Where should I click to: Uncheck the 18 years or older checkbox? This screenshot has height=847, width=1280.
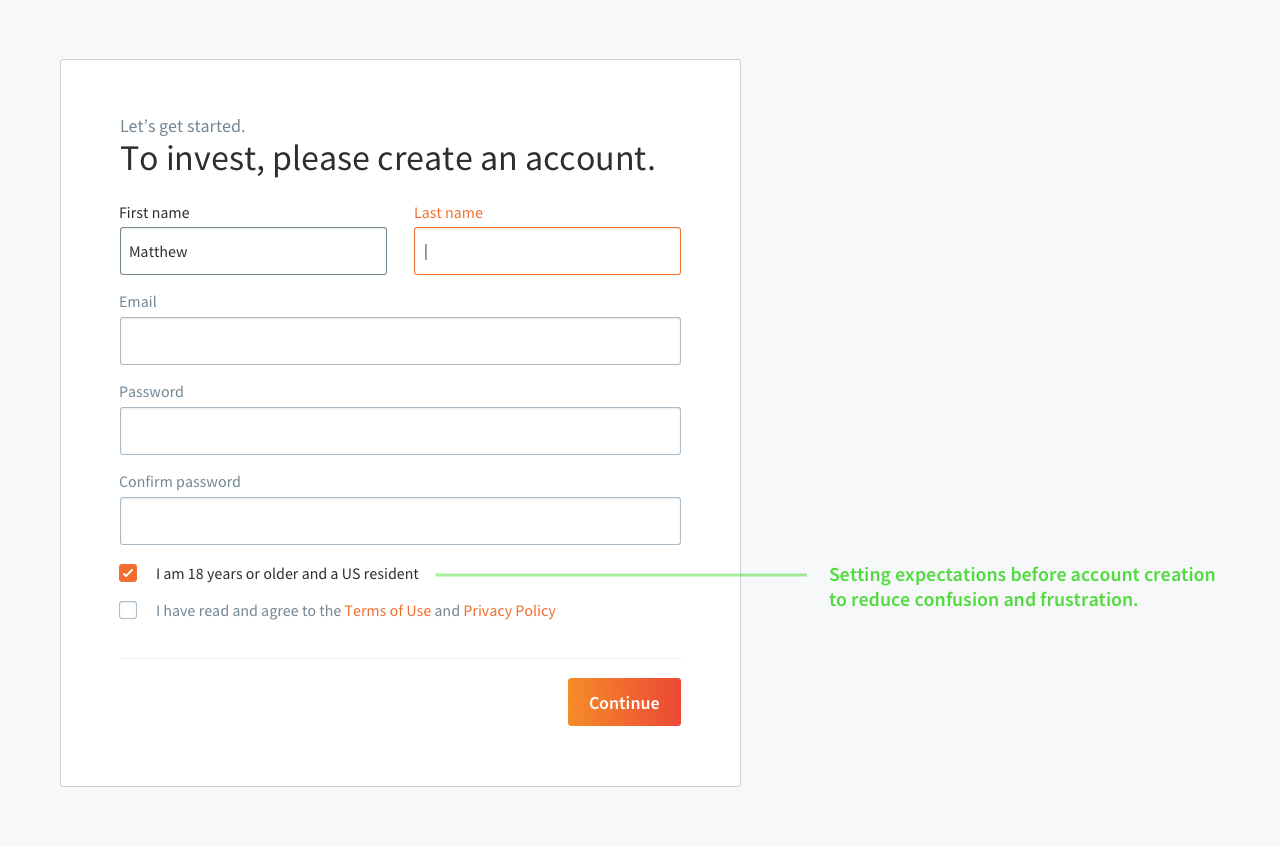pyautogui.click(x=128, y=573)
